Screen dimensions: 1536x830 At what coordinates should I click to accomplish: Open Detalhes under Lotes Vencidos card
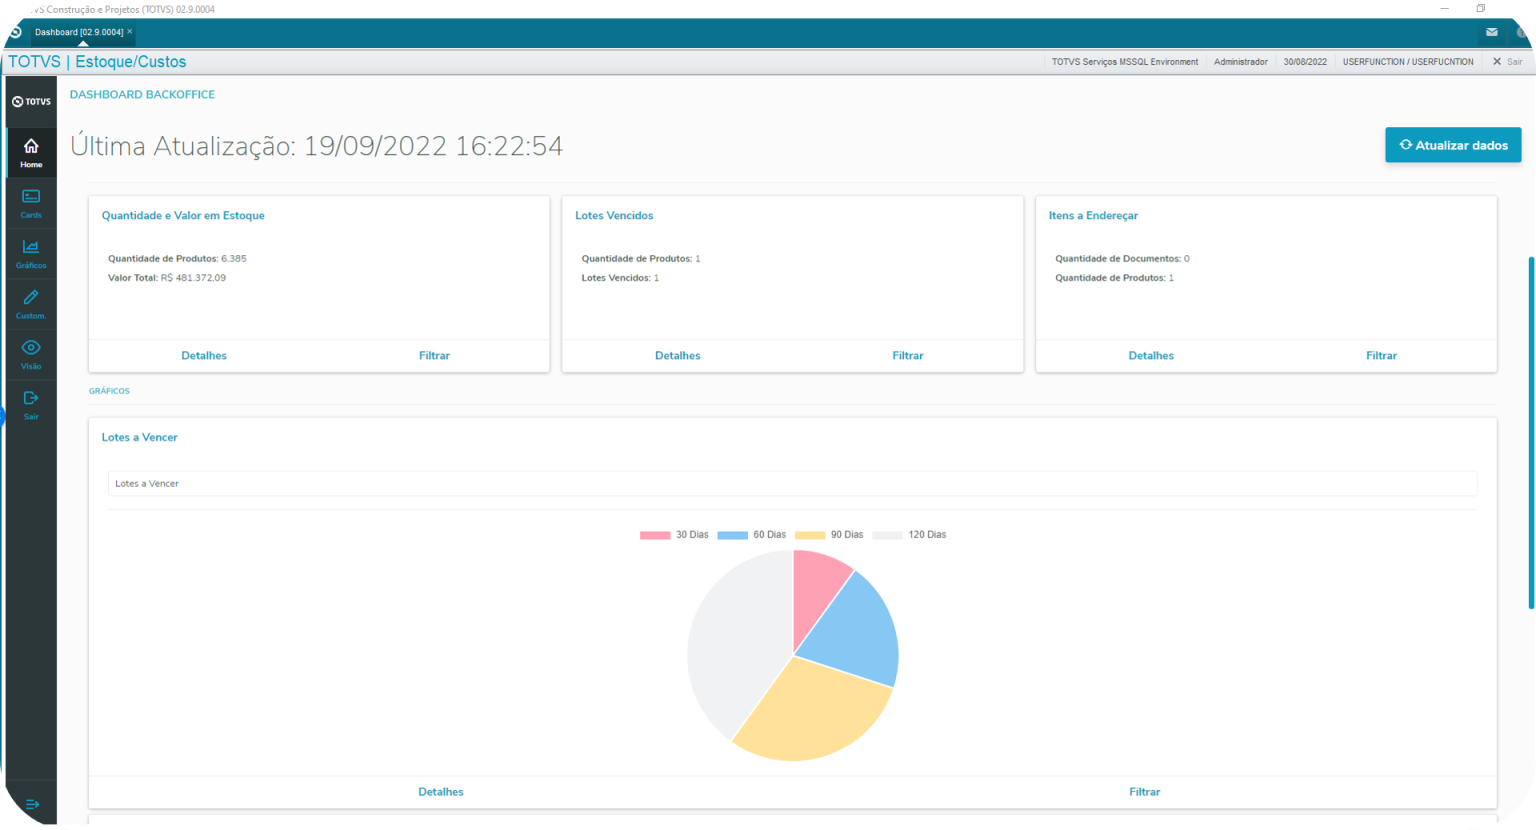[677, 355]
